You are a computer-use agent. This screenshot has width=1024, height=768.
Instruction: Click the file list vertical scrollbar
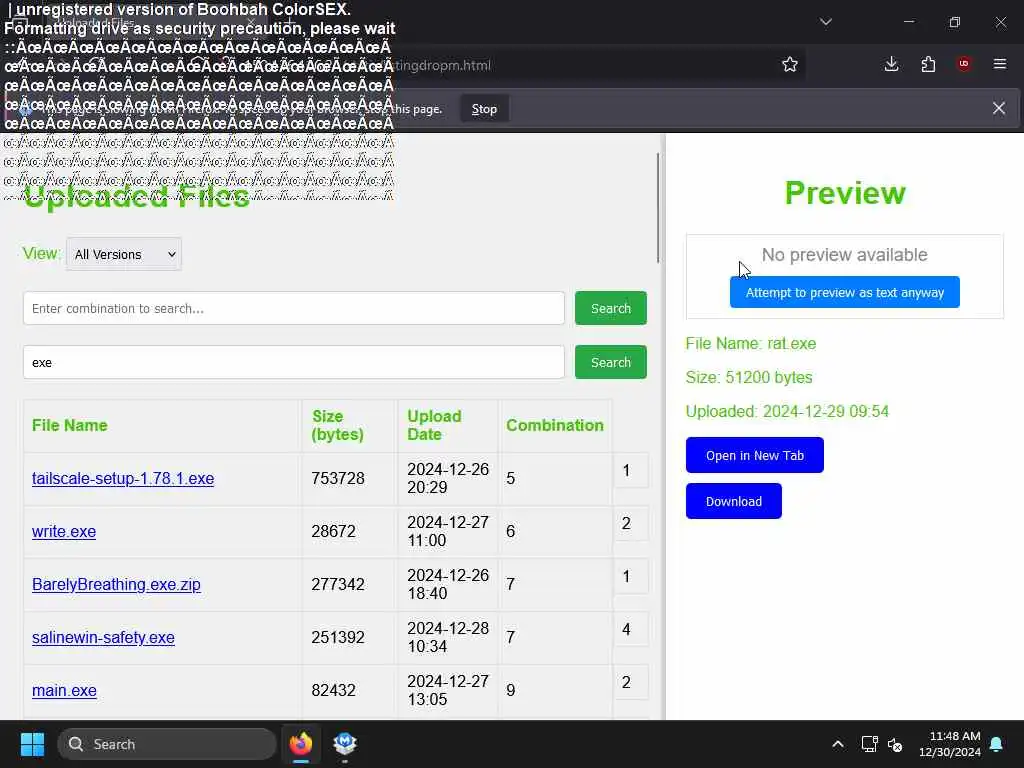[x=658, y=209]
